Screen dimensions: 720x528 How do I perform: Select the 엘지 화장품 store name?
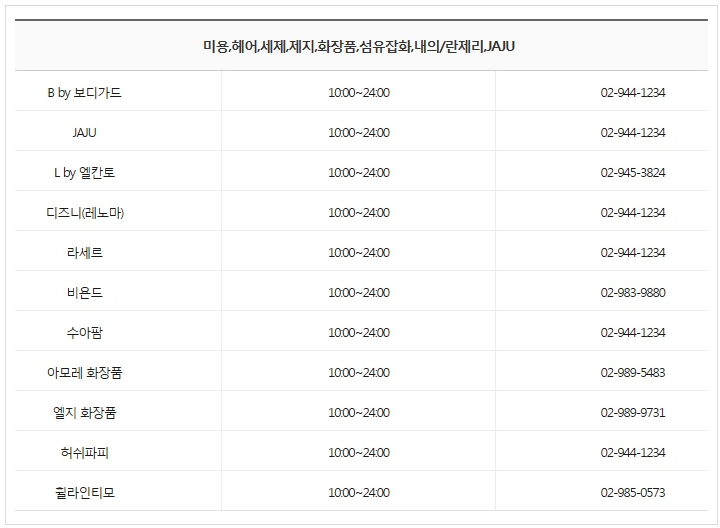coord(85,412)
